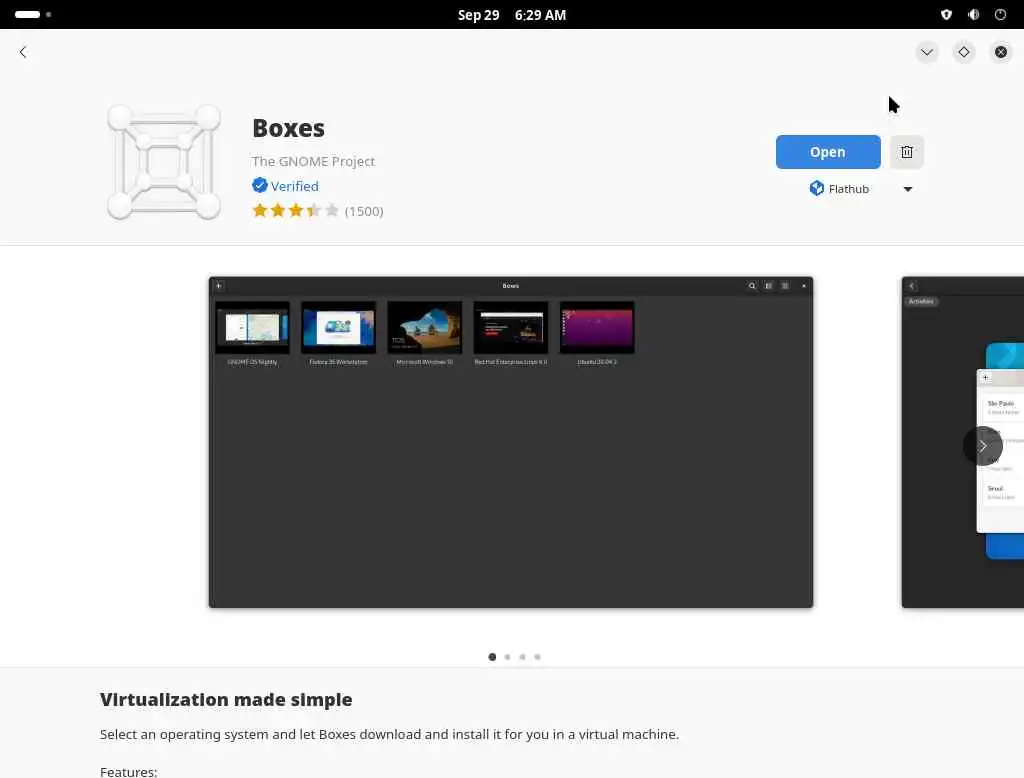
Task: Click the Boxes title heading
Action: pyautogui.click(x=288, y=128)
